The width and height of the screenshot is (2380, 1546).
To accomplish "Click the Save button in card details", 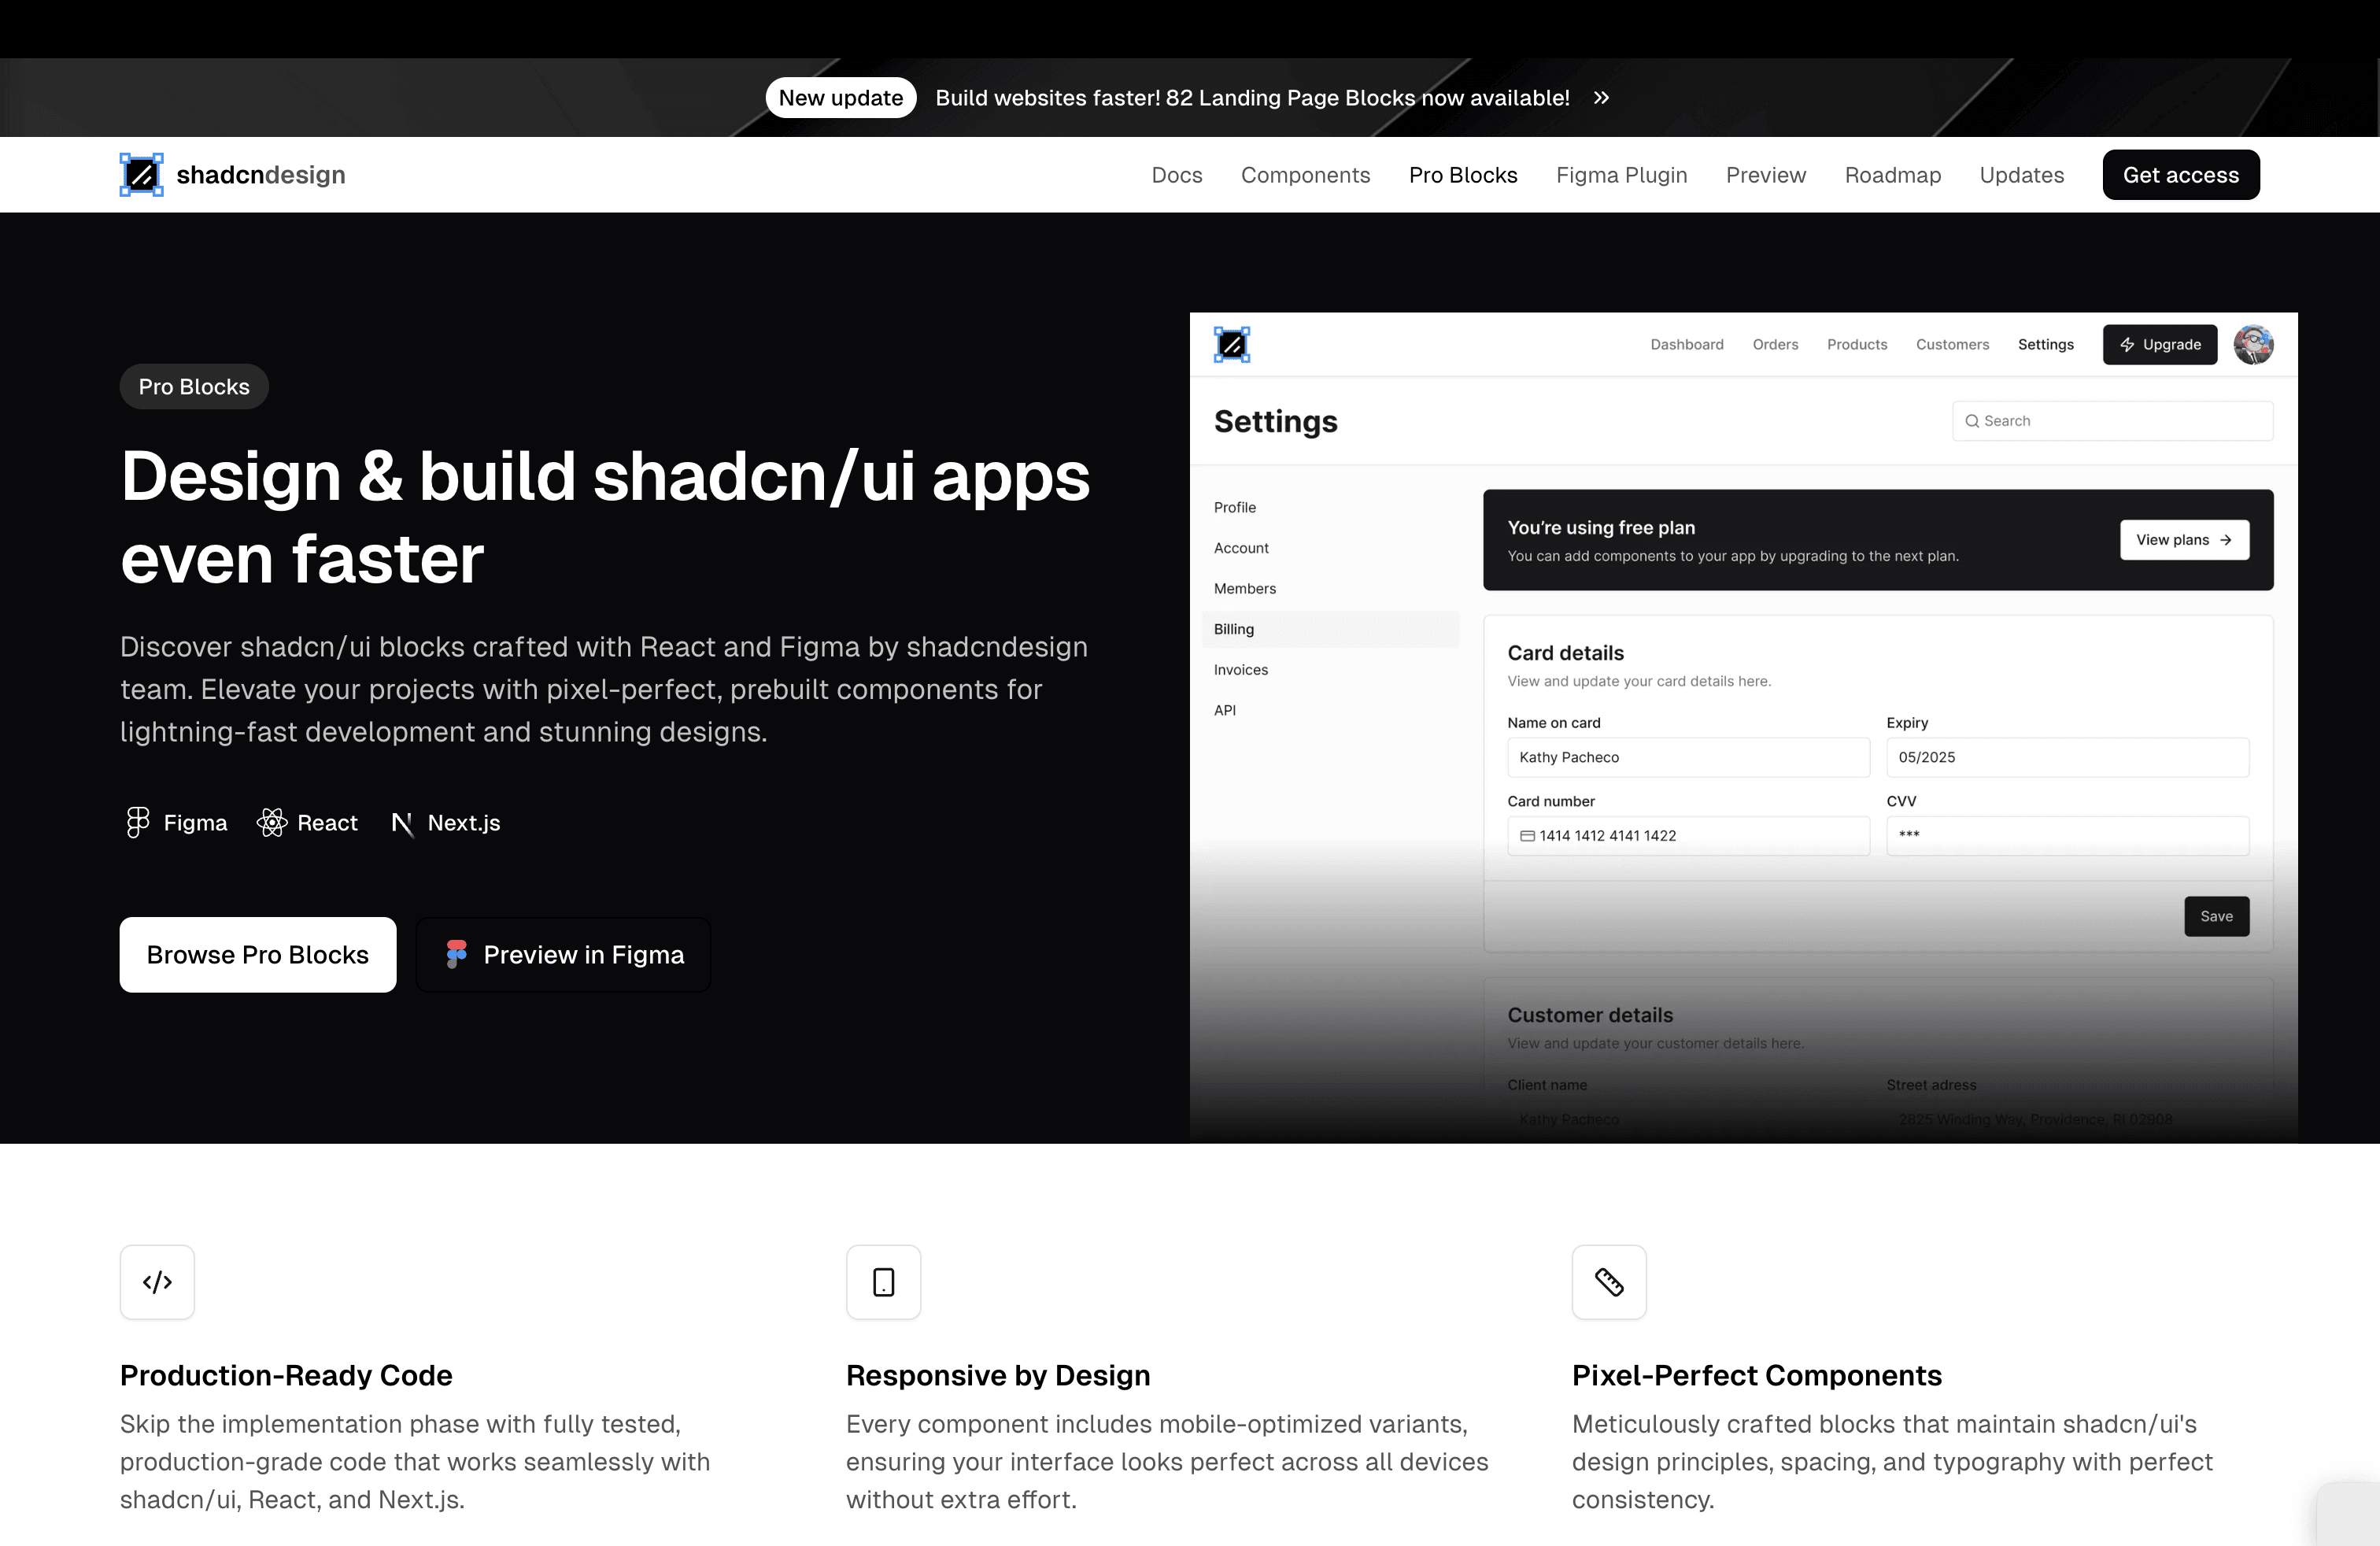I will click(2217, 915).
